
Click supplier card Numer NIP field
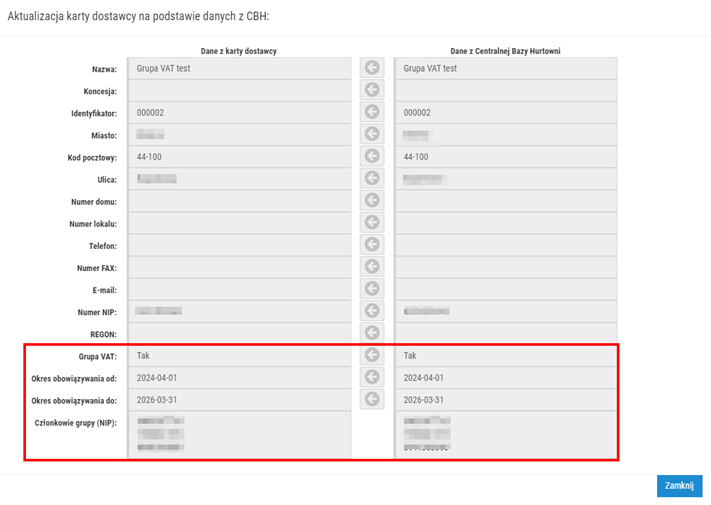coord(239,311)
